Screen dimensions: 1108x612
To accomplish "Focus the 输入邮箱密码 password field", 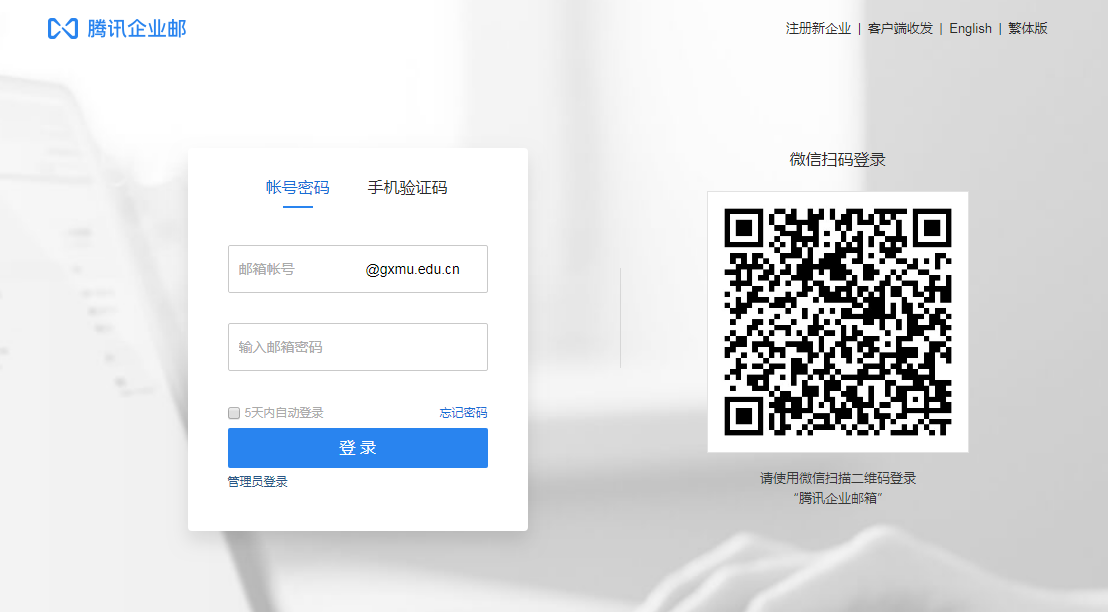I will (357, 347).
